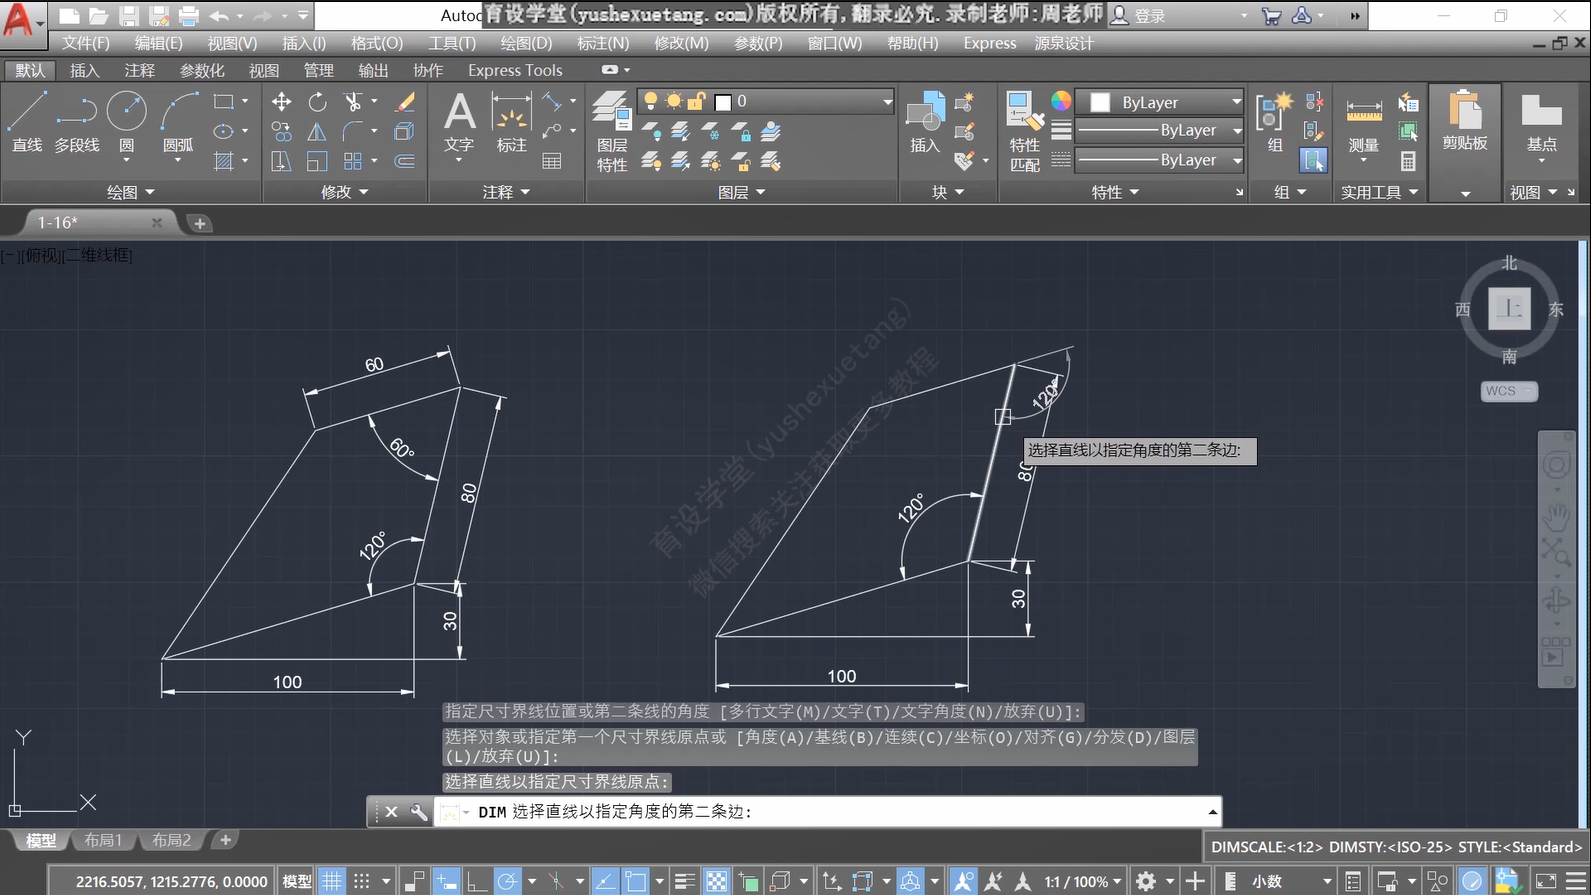Select the Circle (圆) tool
The image size is (1591, 895).
coord(127,122)
